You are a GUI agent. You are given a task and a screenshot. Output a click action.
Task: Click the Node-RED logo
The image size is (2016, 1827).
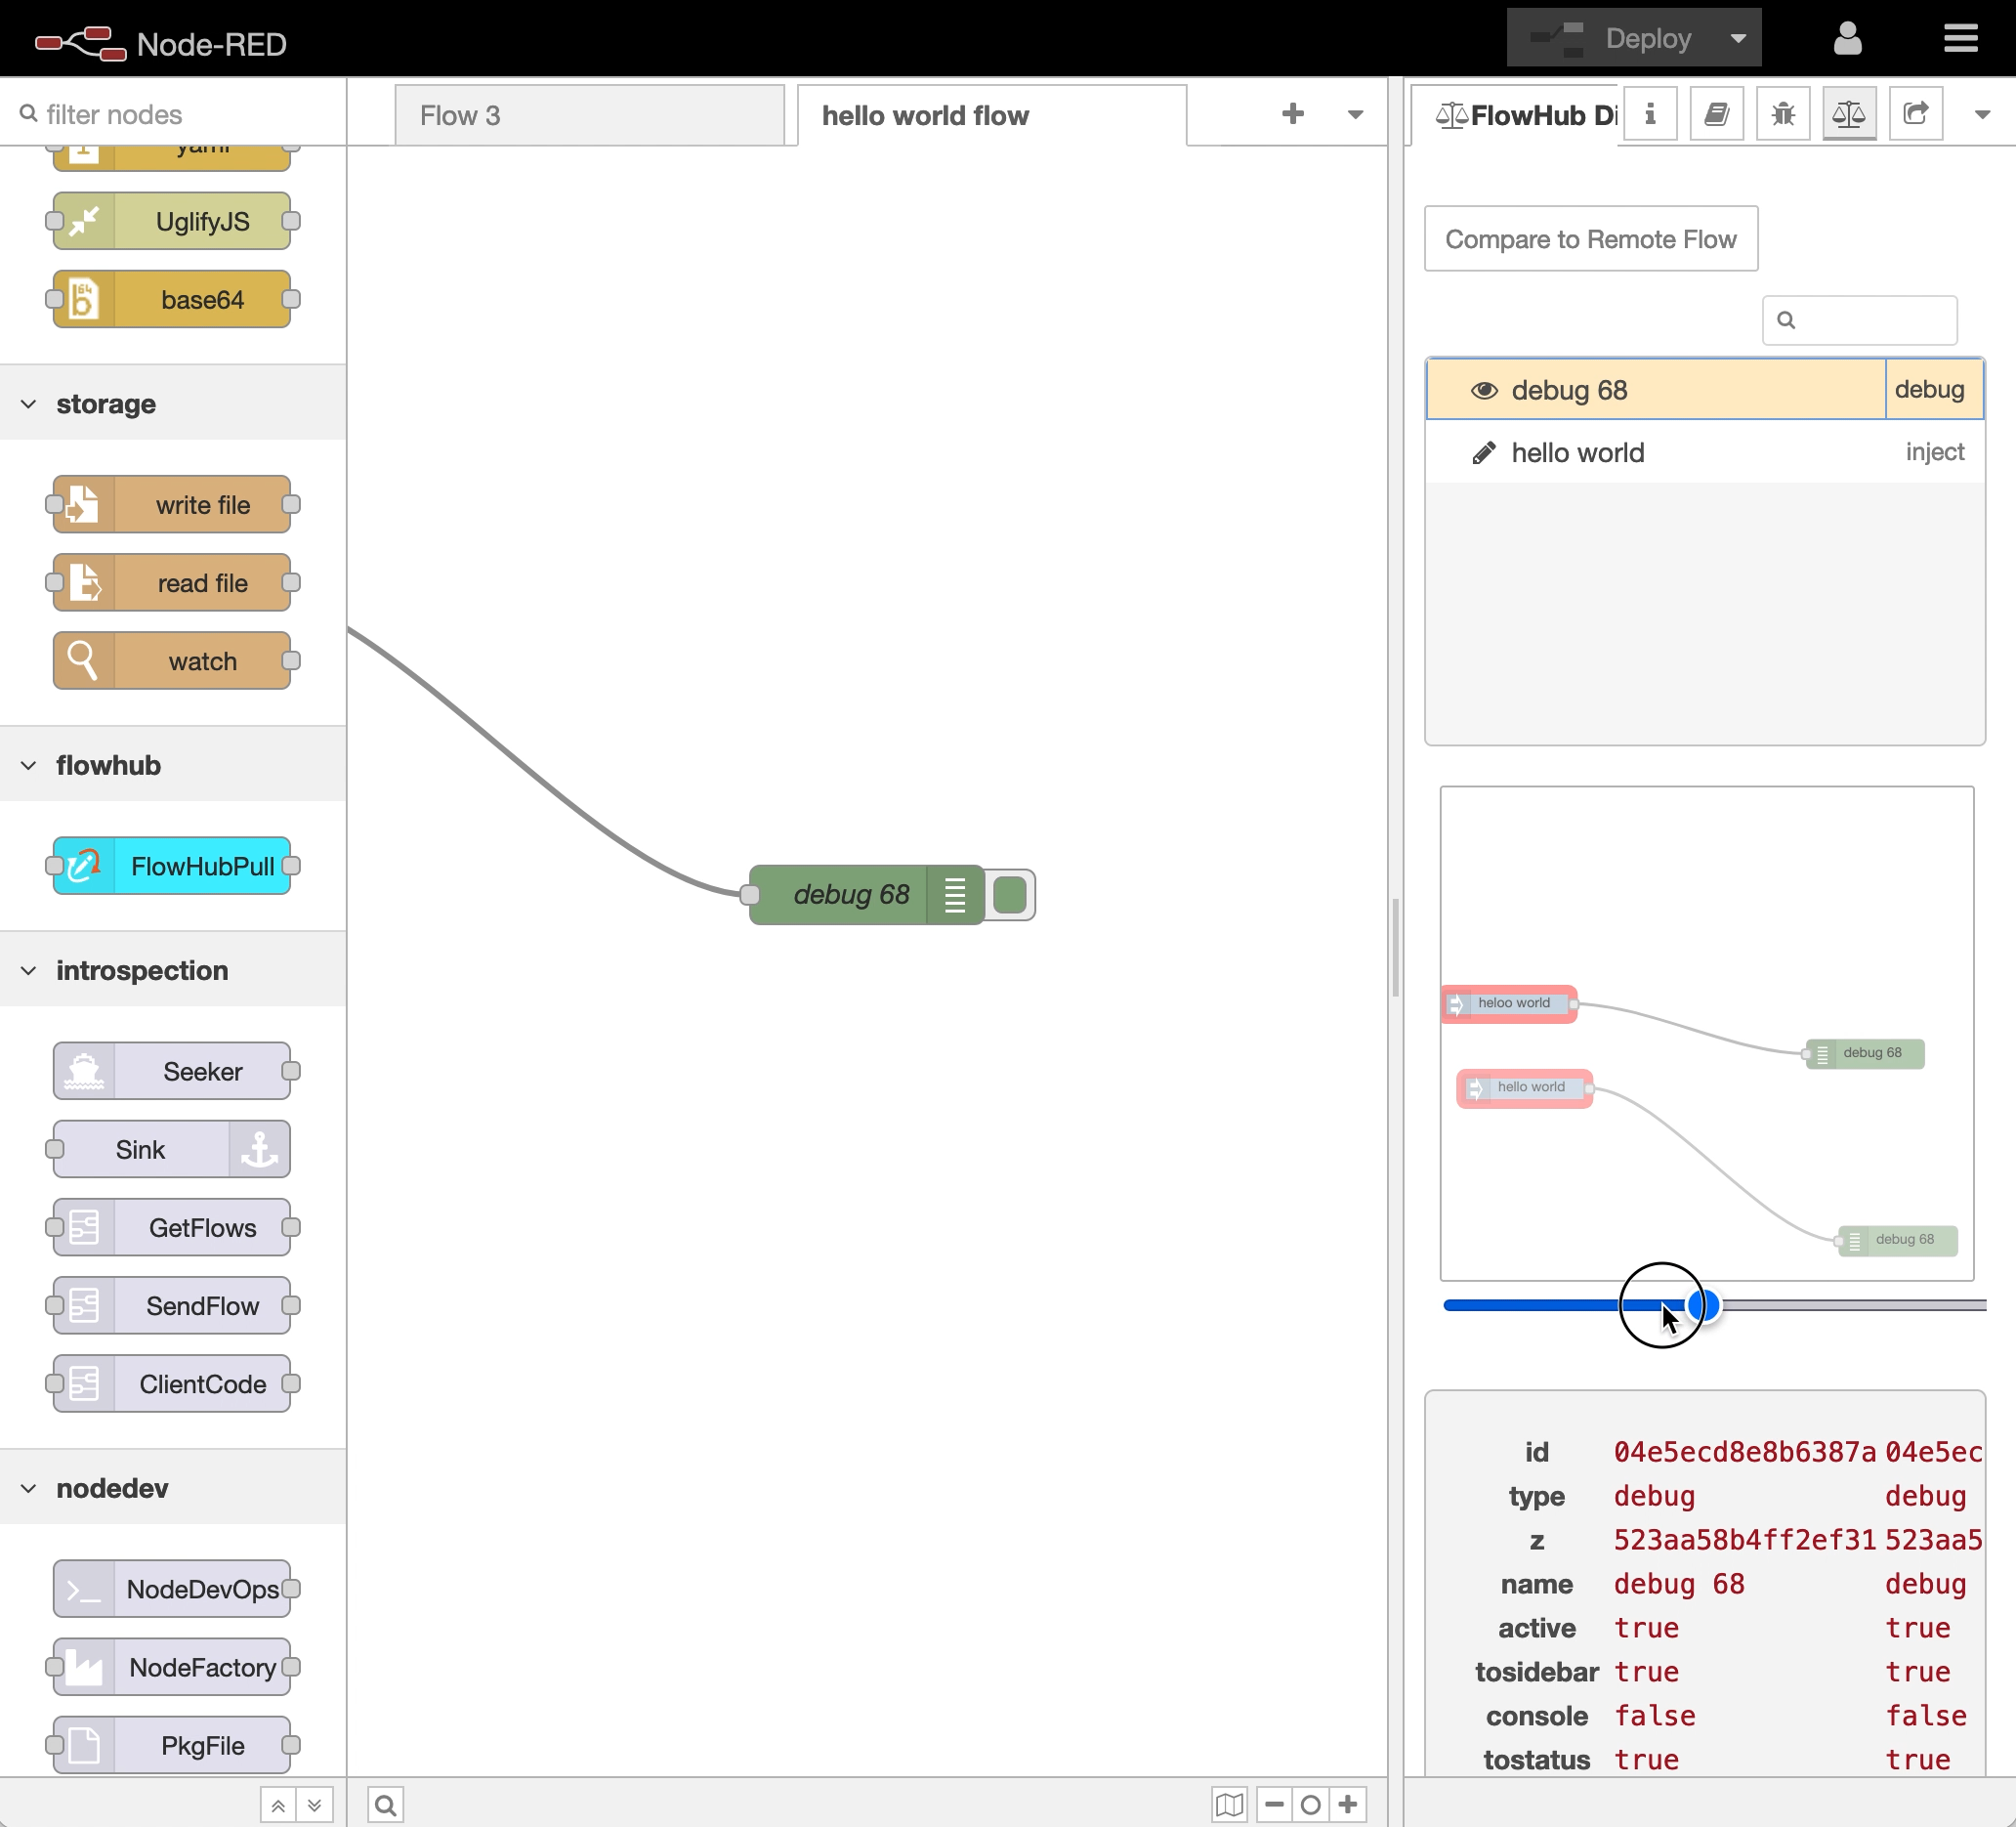click(161, 43)
